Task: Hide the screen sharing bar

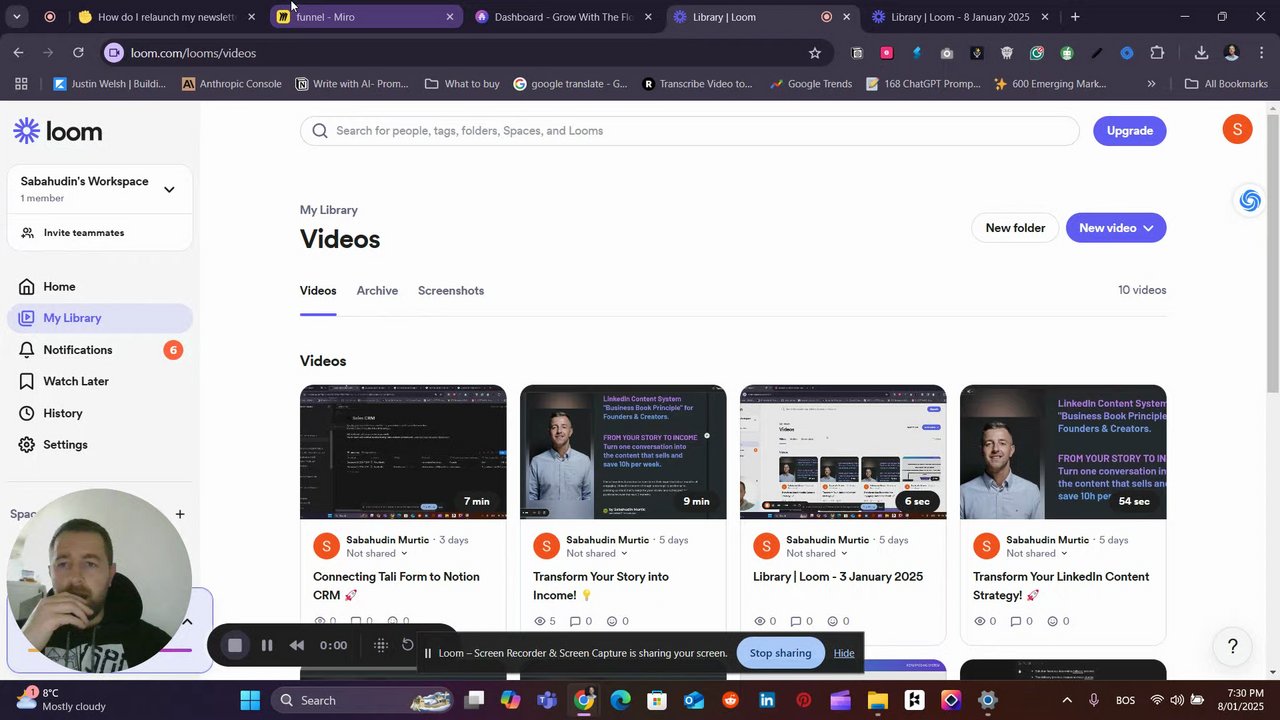Action: (x=844, y=653)
